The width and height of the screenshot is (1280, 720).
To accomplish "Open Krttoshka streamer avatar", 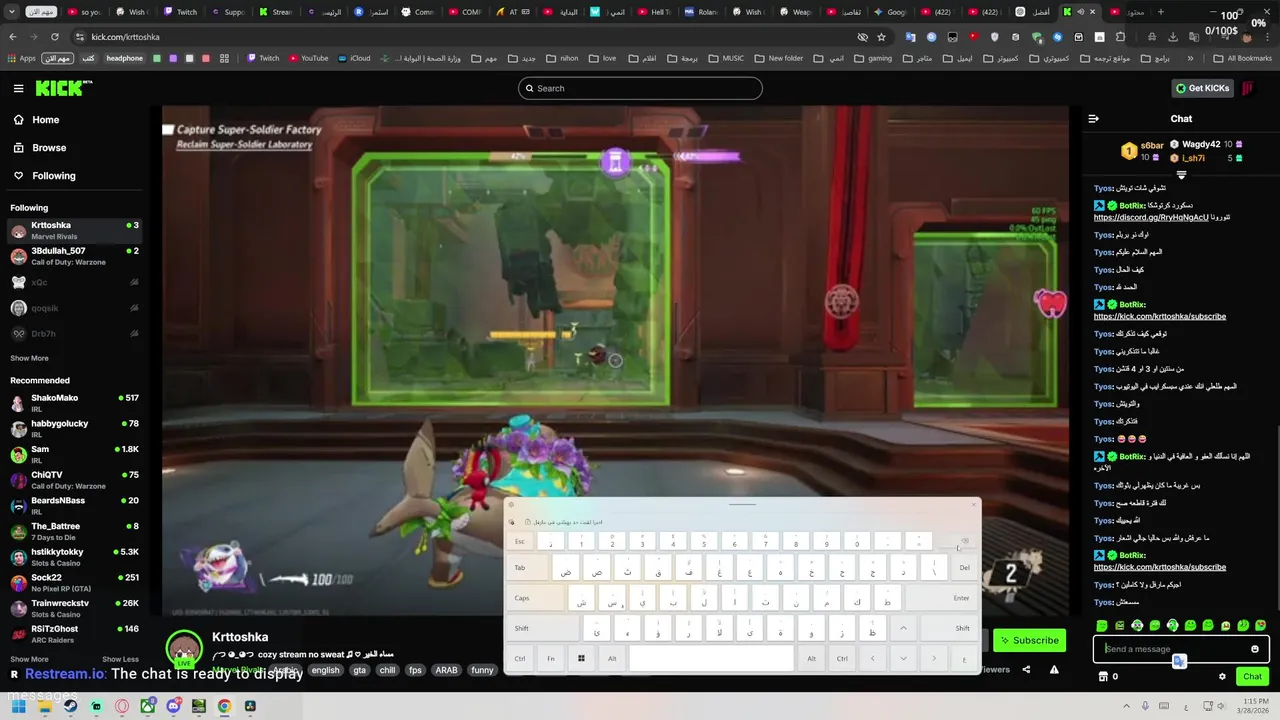I will coord(184,649).
